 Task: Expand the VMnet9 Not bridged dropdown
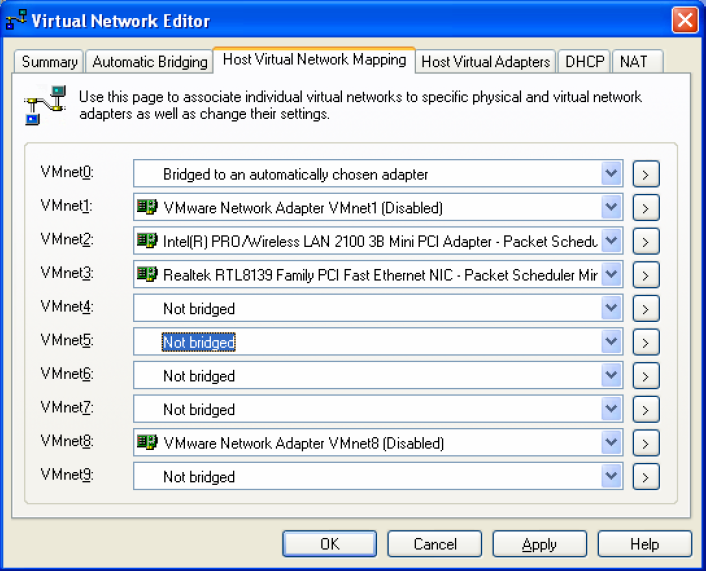pyautogui.click(x=611, y=476)
